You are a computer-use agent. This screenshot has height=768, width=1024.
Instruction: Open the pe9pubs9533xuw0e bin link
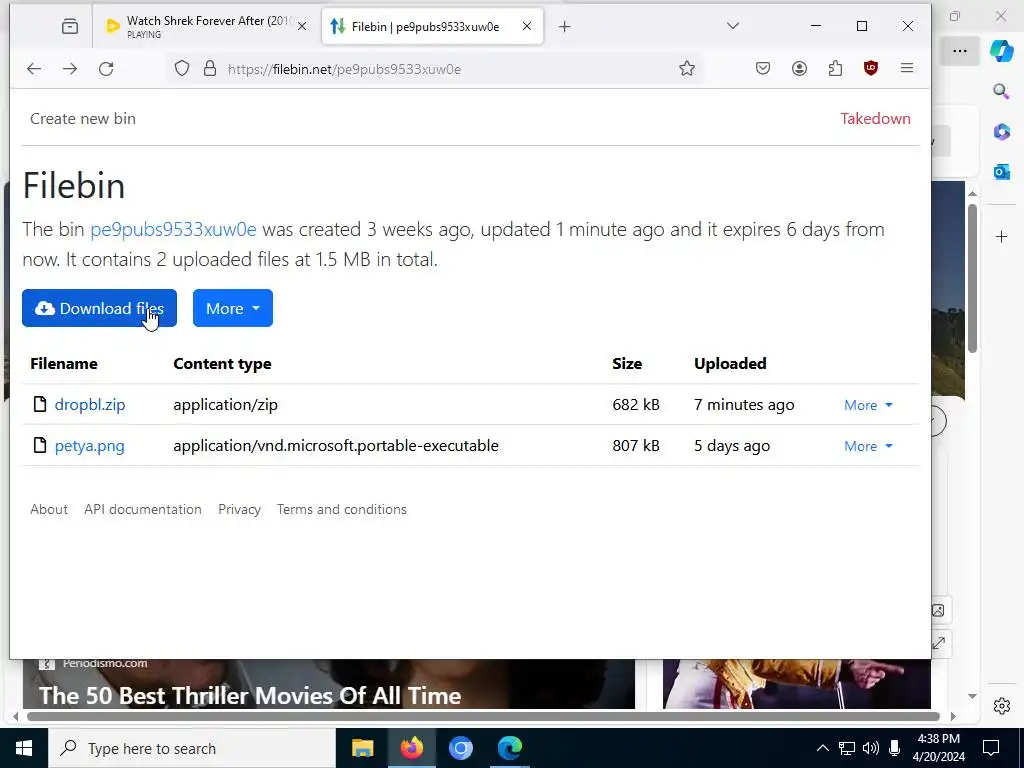[x=173, y=230]
